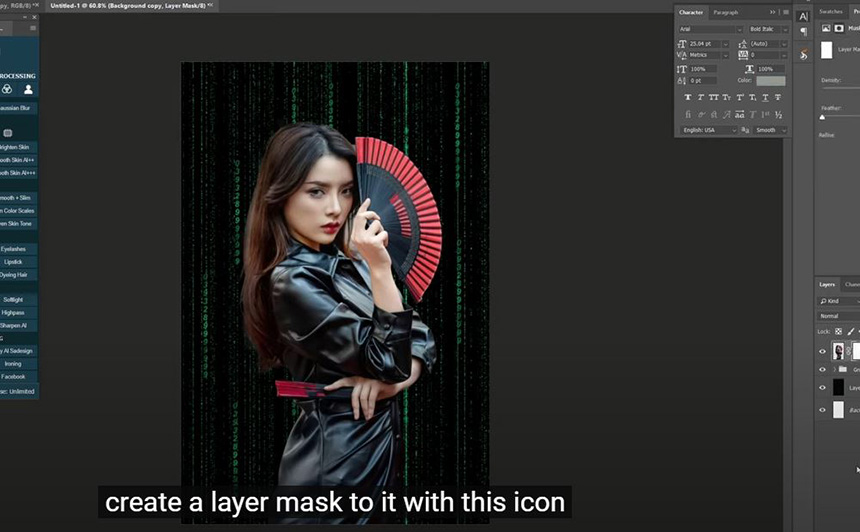Switch to the Paragraph tab
Screen dimensions: 860x532
tap(726, 12)
